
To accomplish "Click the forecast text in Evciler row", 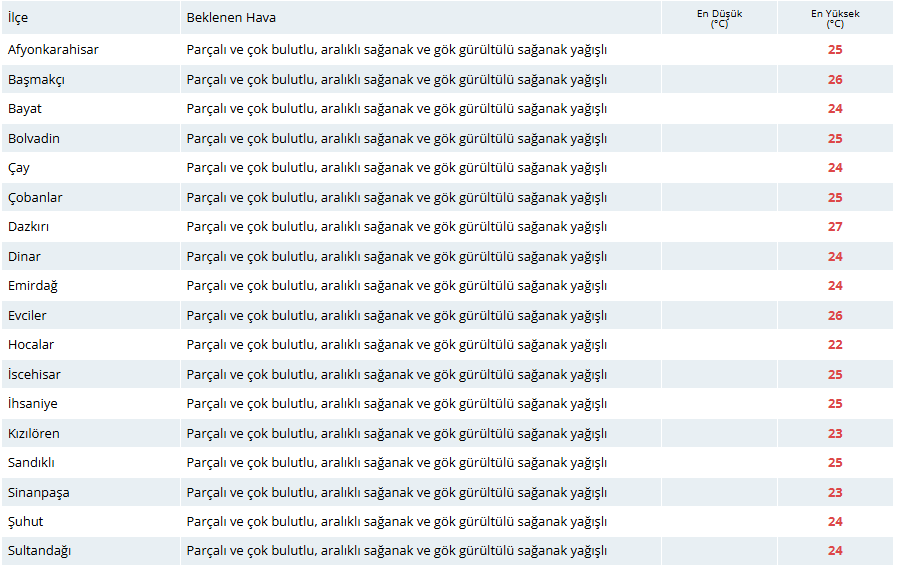I will click(396, 316).
